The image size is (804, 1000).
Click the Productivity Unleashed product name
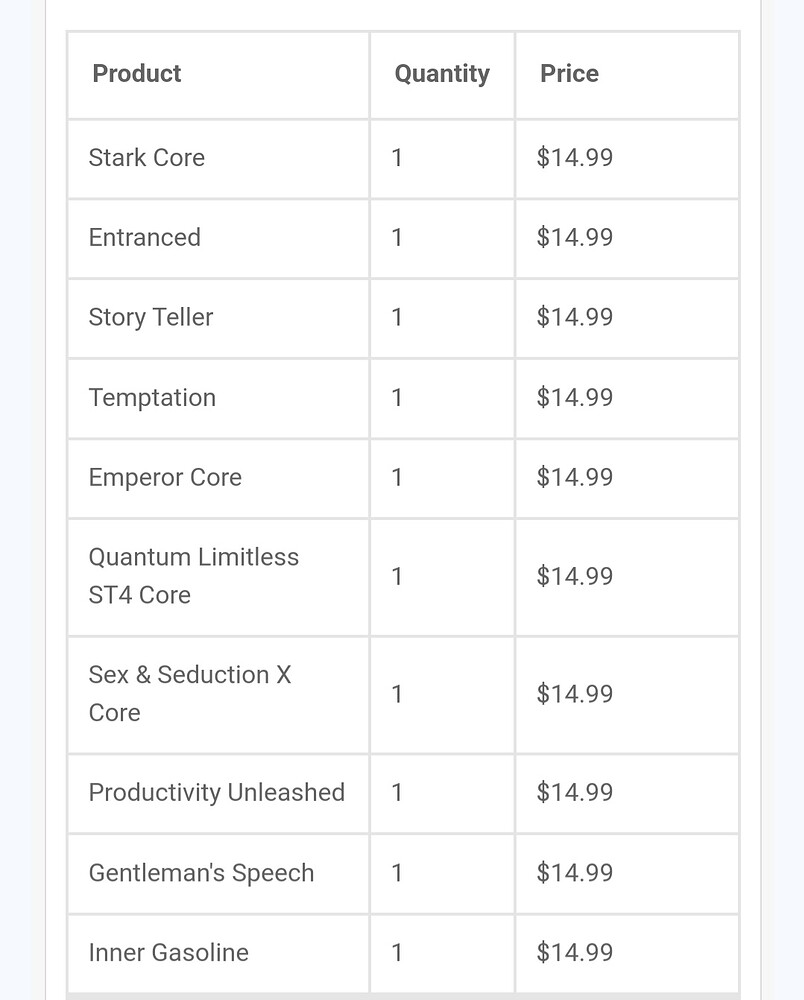pyautogui.click(x=217, y=793)
